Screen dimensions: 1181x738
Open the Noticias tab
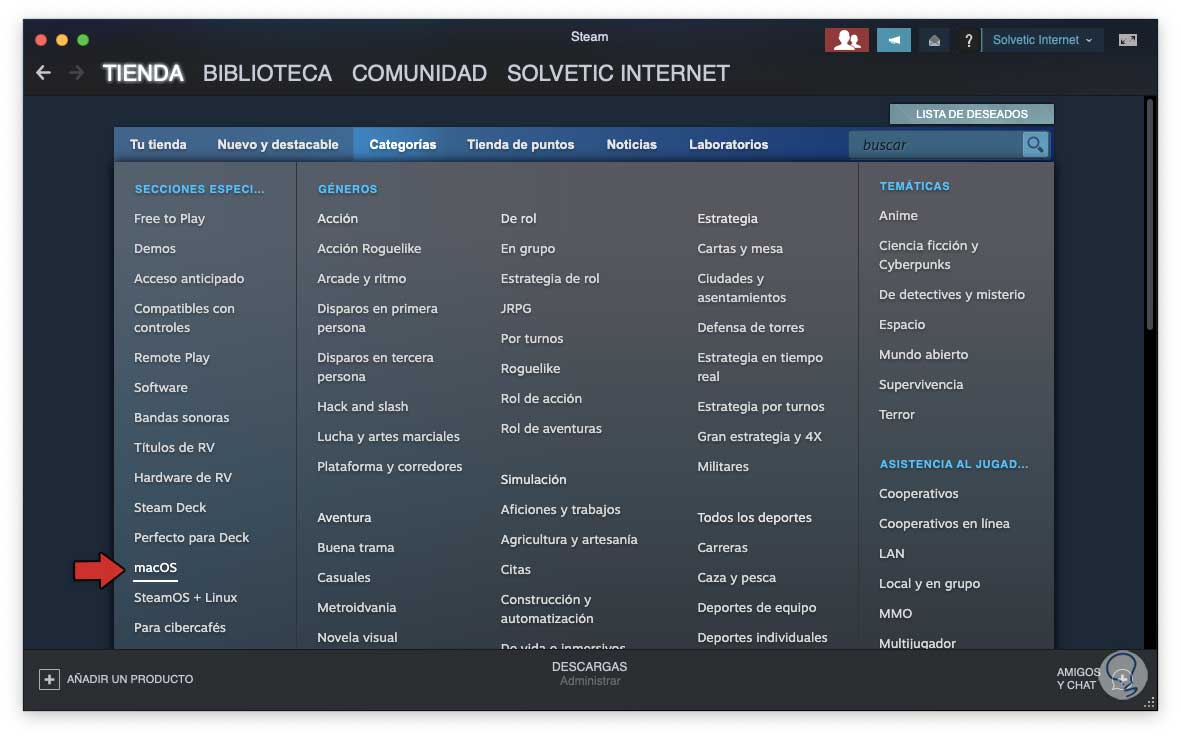click(631, 145)
